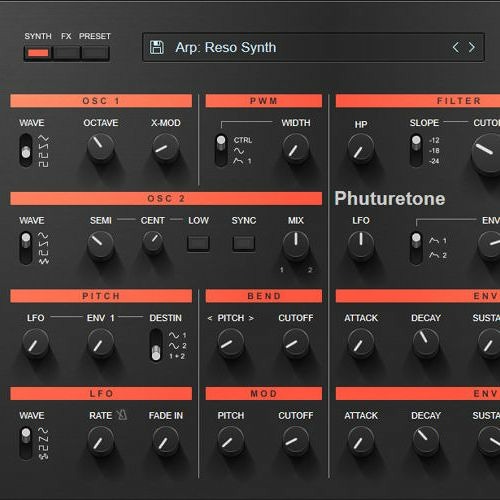Select envelope 1 icon in PWM CTRL

click(242, 161)
